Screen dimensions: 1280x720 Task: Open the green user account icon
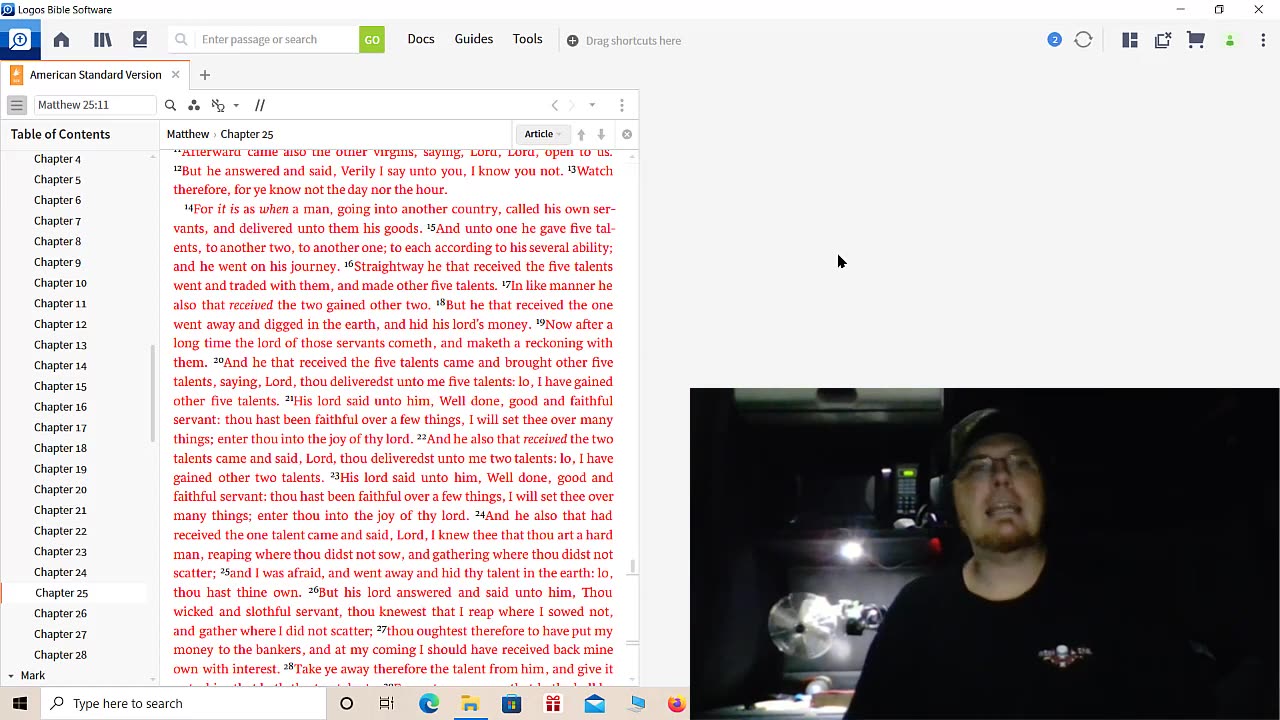[1230, 41]
